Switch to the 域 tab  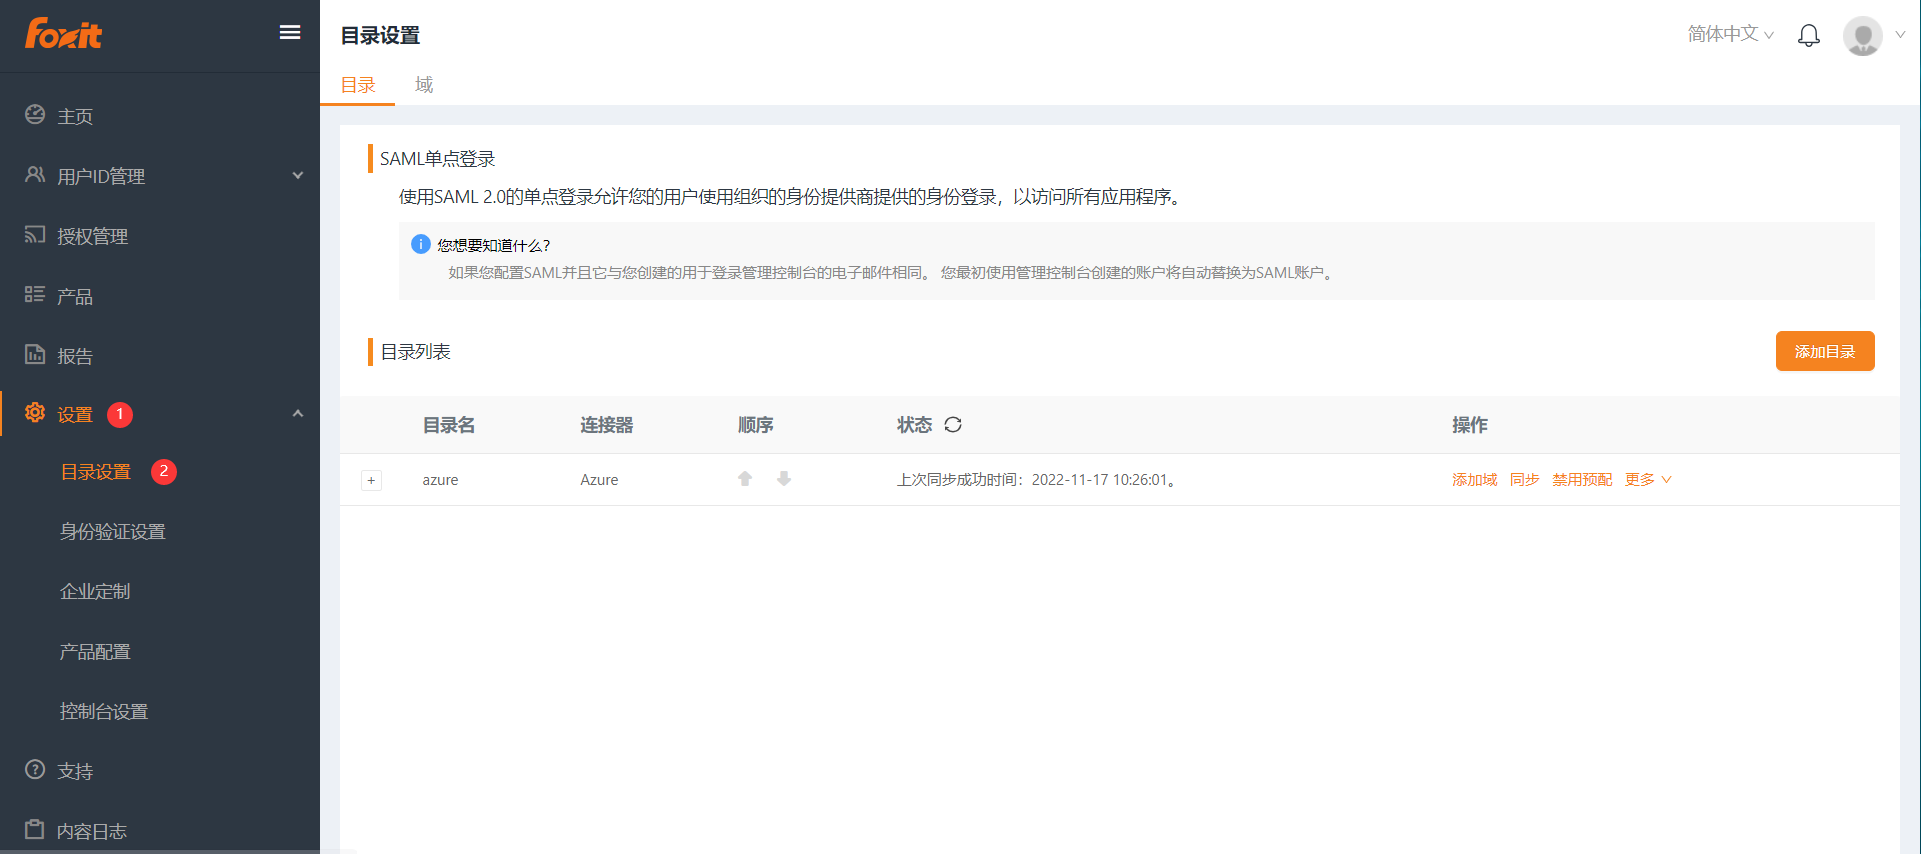coord(424,85)
